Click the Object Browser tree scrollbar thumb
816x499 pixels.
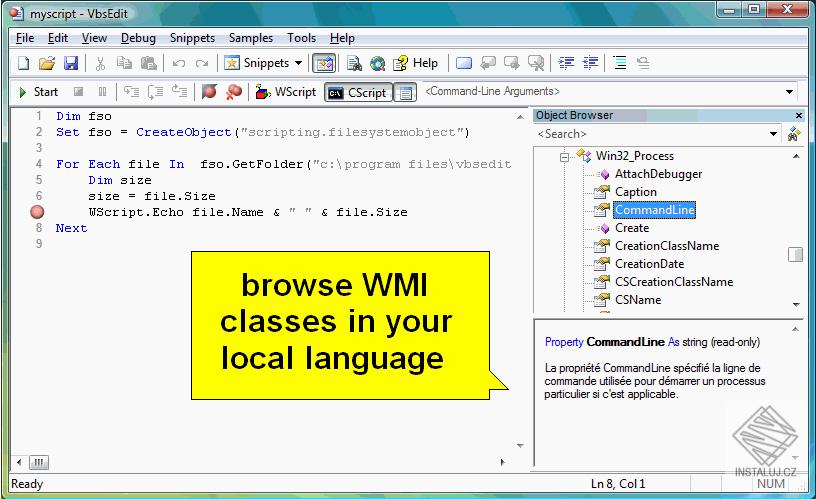point(796,254)
